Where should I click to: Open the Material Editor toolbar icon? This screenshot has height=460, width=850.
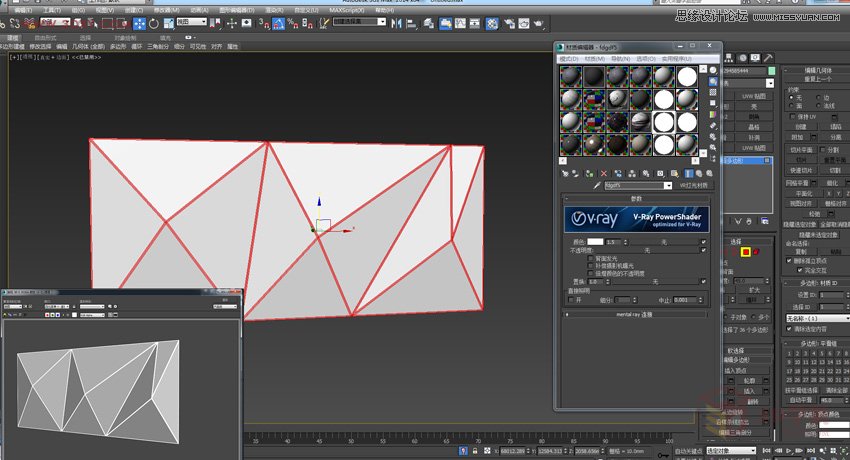(x=492, y=23)
